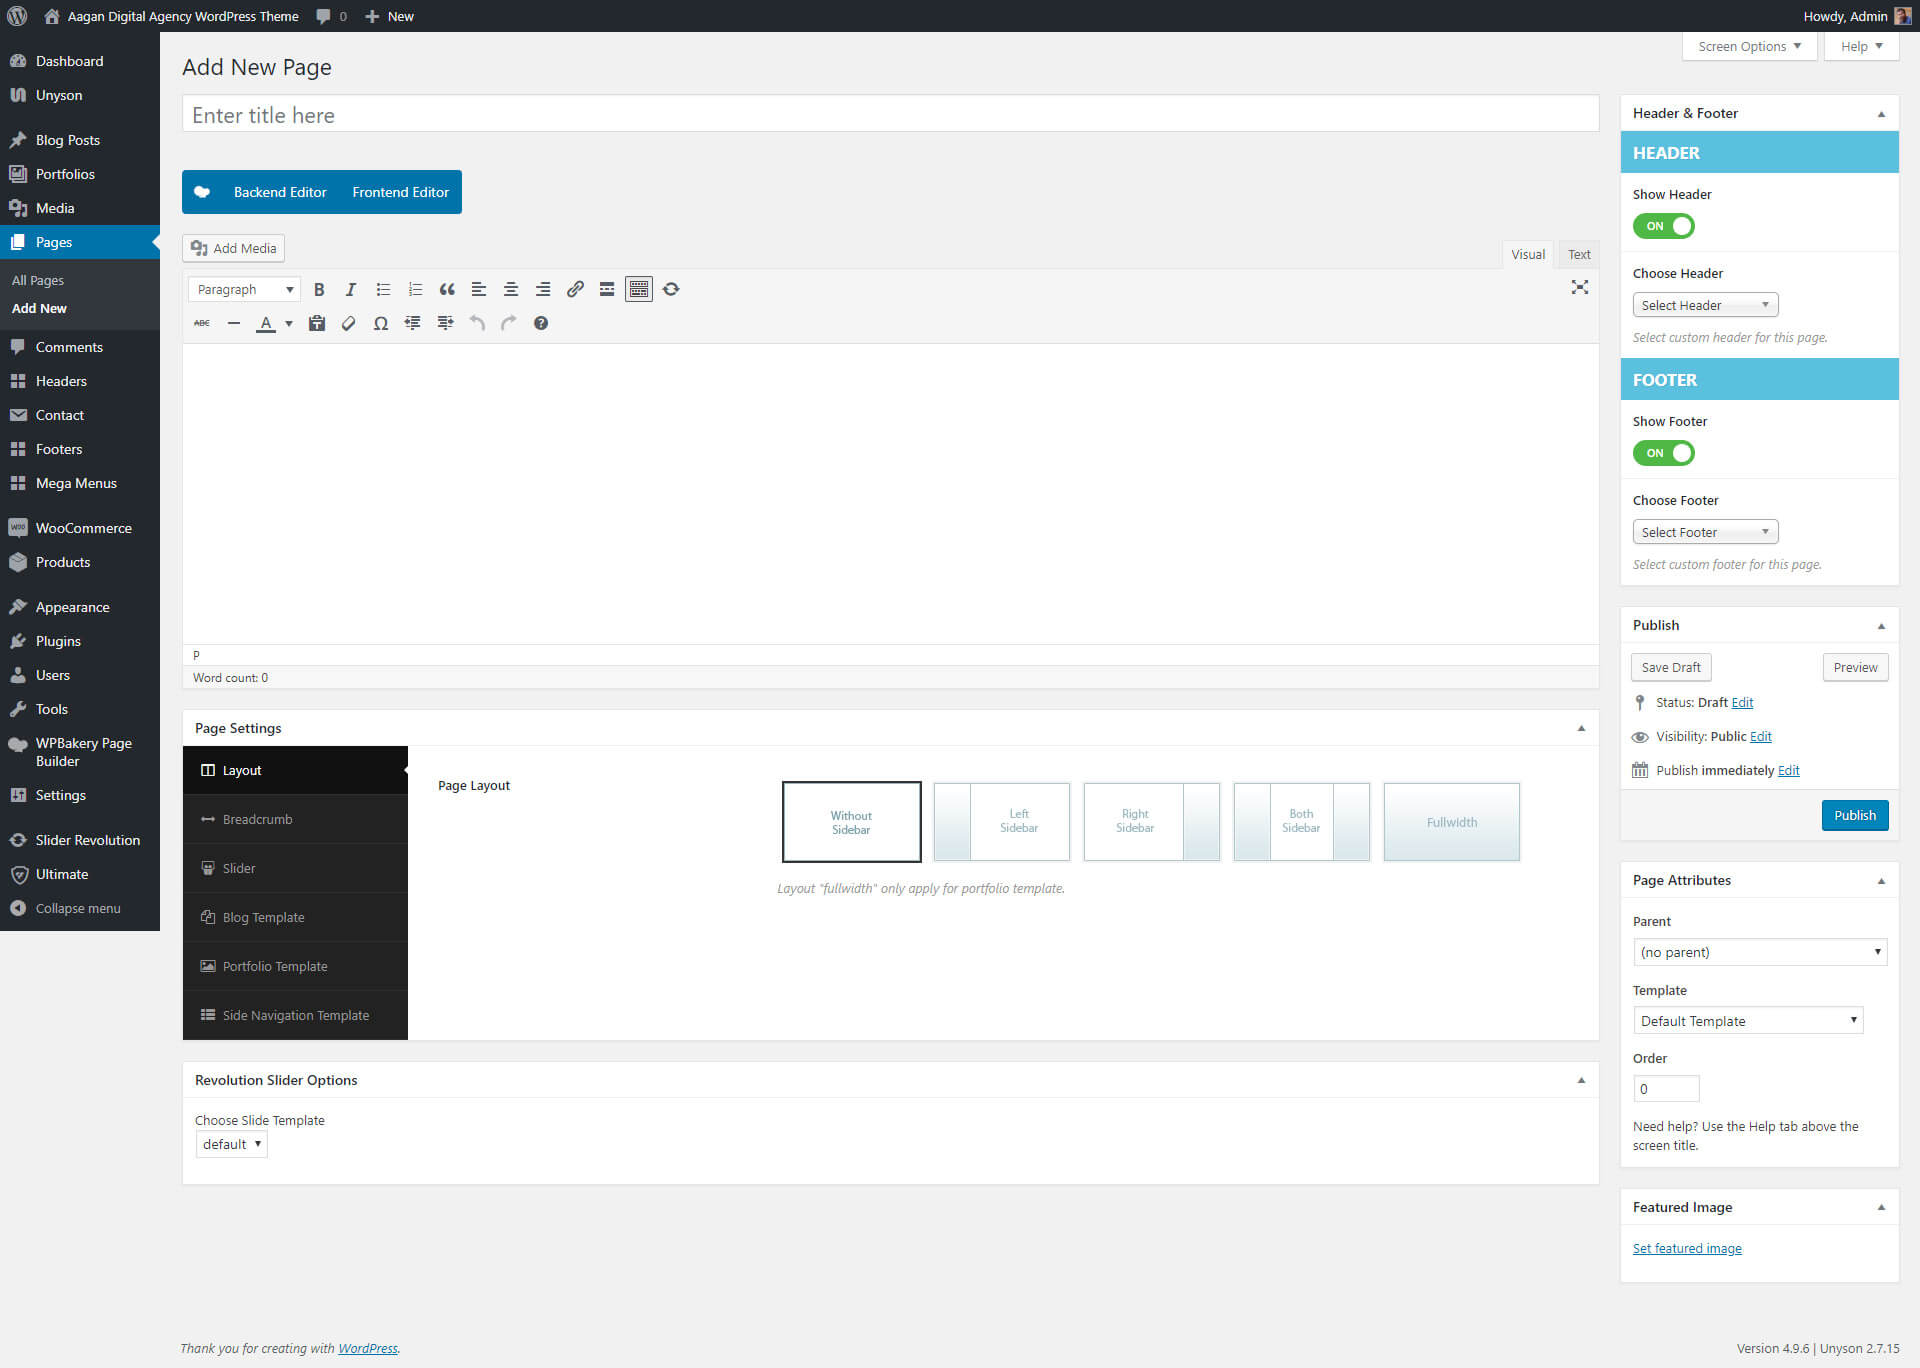Decrease indent of paragraph
The image size is (1920, 1368).
(x=413, y=323)
